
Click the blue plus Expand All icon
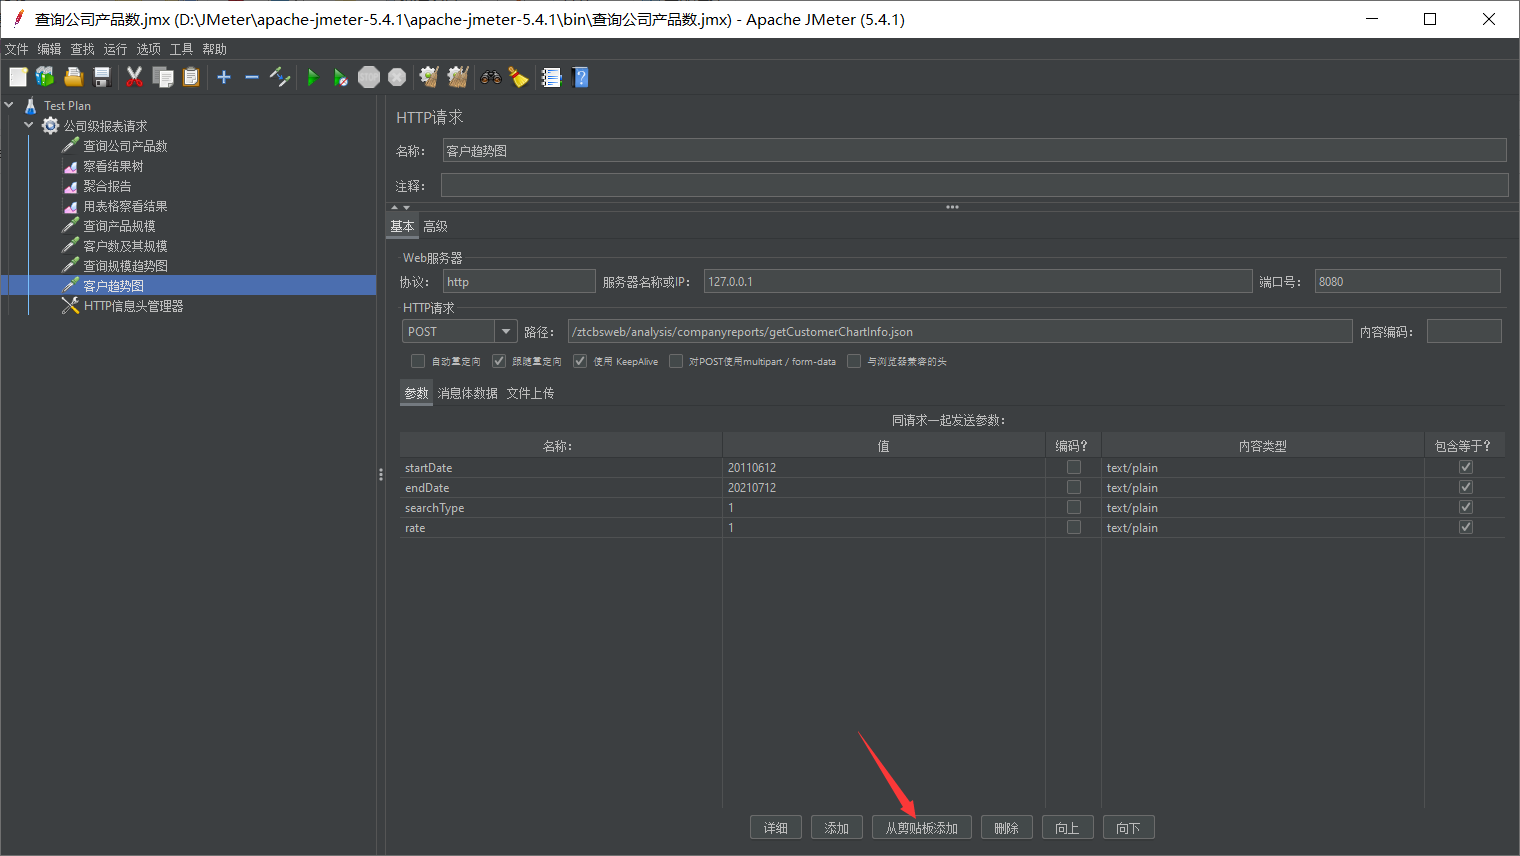click(224, 78)
